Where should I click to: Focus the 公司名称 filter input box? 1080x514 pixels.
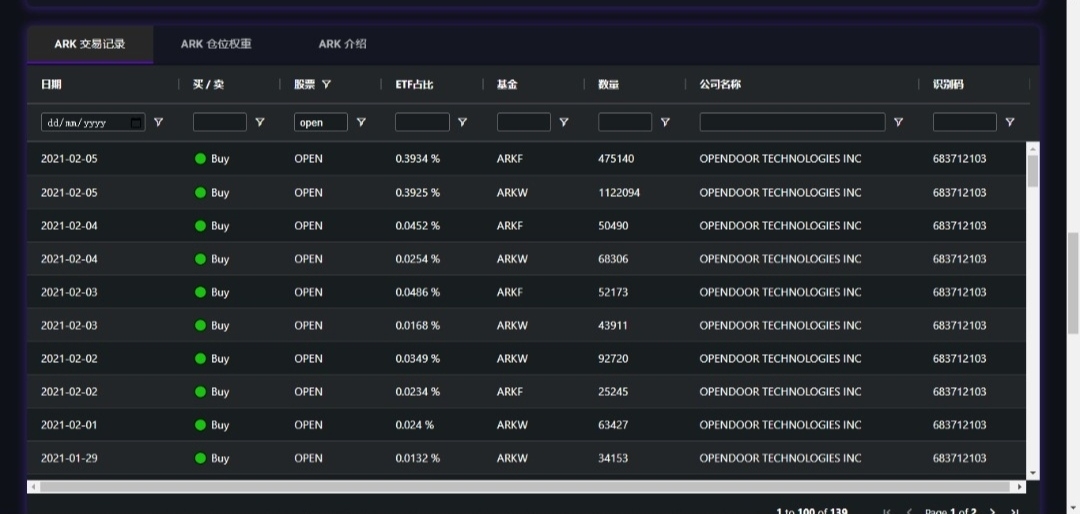click(x=792, y=122)
